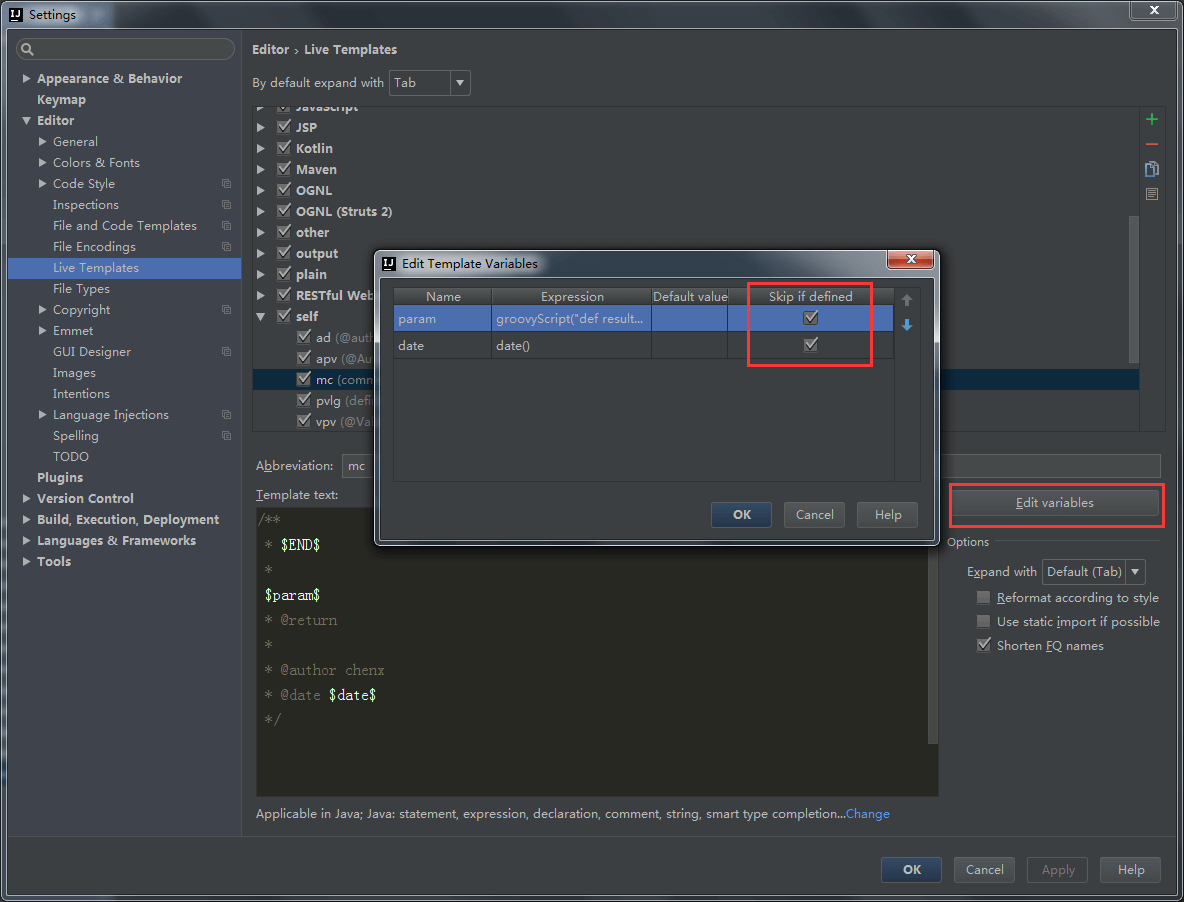Uncheck the Kotlin template group

click(284, 148)
